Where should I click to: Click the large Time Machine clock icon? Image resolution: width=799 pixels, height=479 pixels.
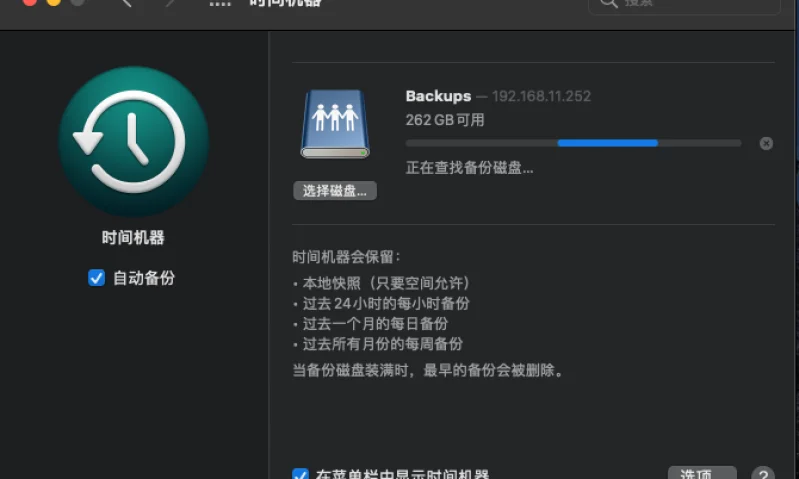click(x=133, y=141)
